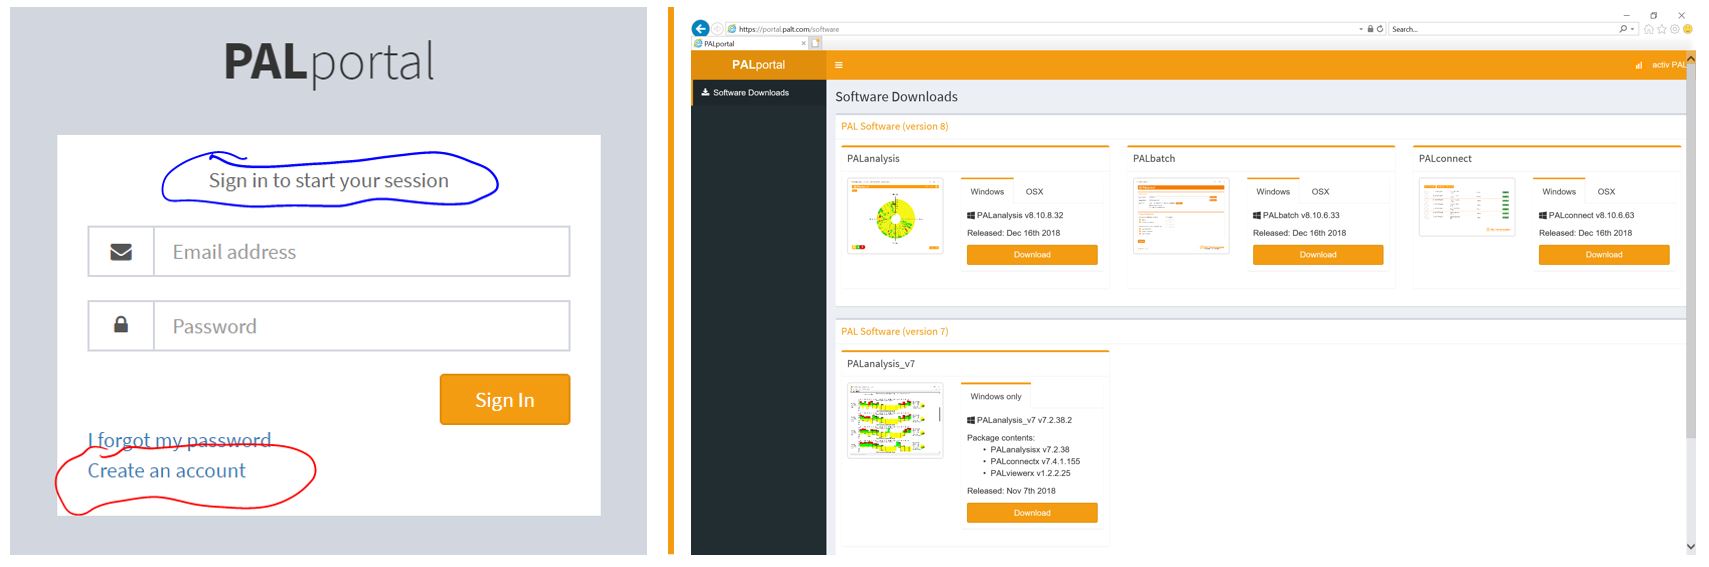Screen dimensions: 1709x567
Task: Click the PALviewerx v1.2.2.25 list item
Action: coord(1031,473)
